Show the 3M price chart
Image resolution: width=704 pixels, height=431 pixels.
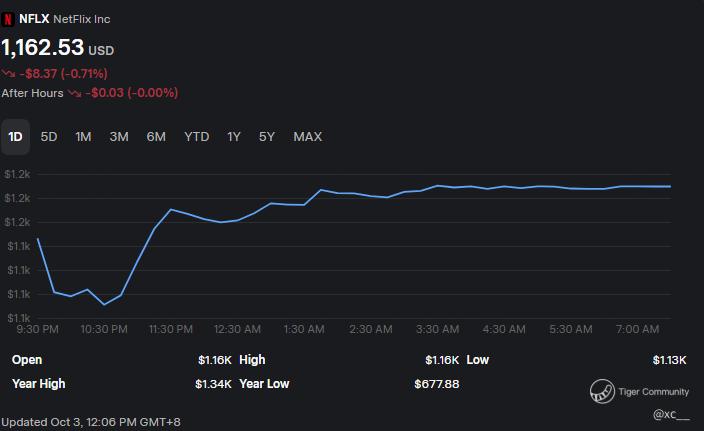(119, 137)
